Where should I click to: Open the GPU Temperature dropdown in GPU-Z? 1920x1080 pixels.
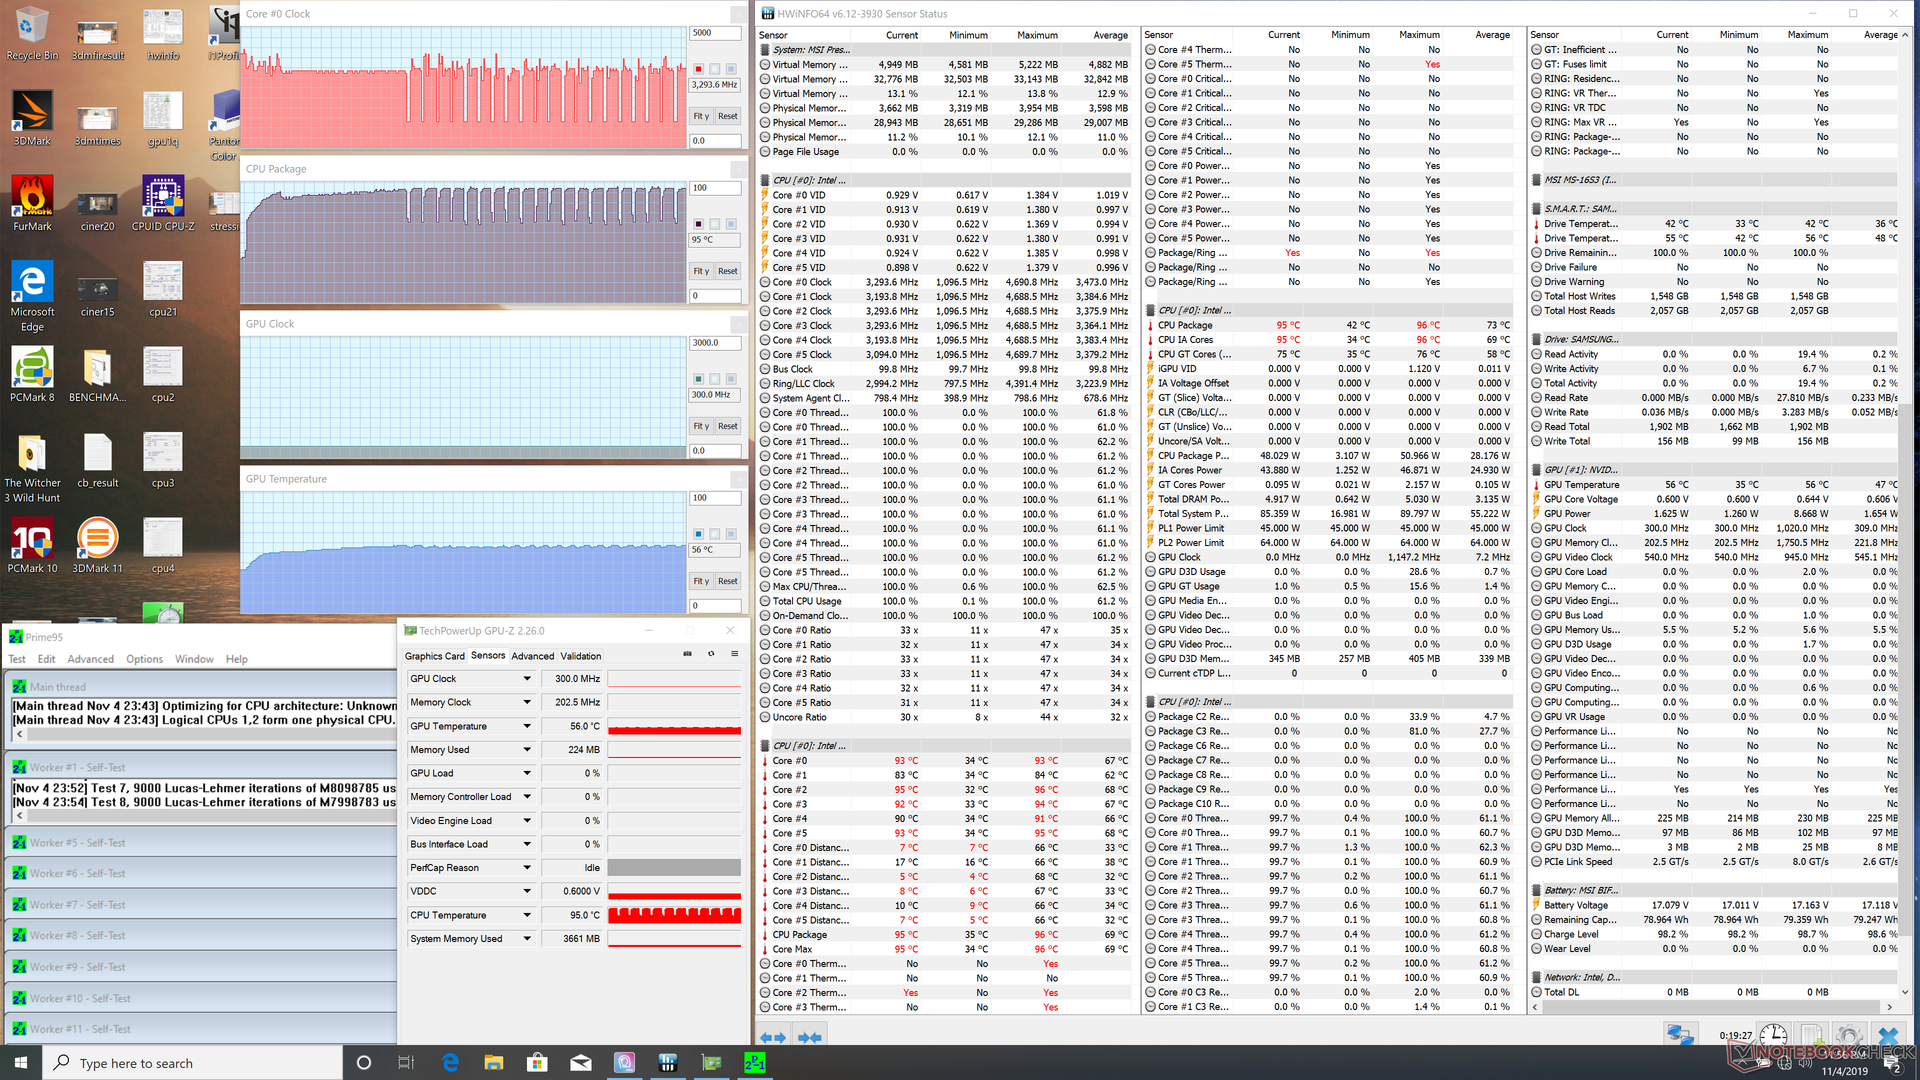527,726
